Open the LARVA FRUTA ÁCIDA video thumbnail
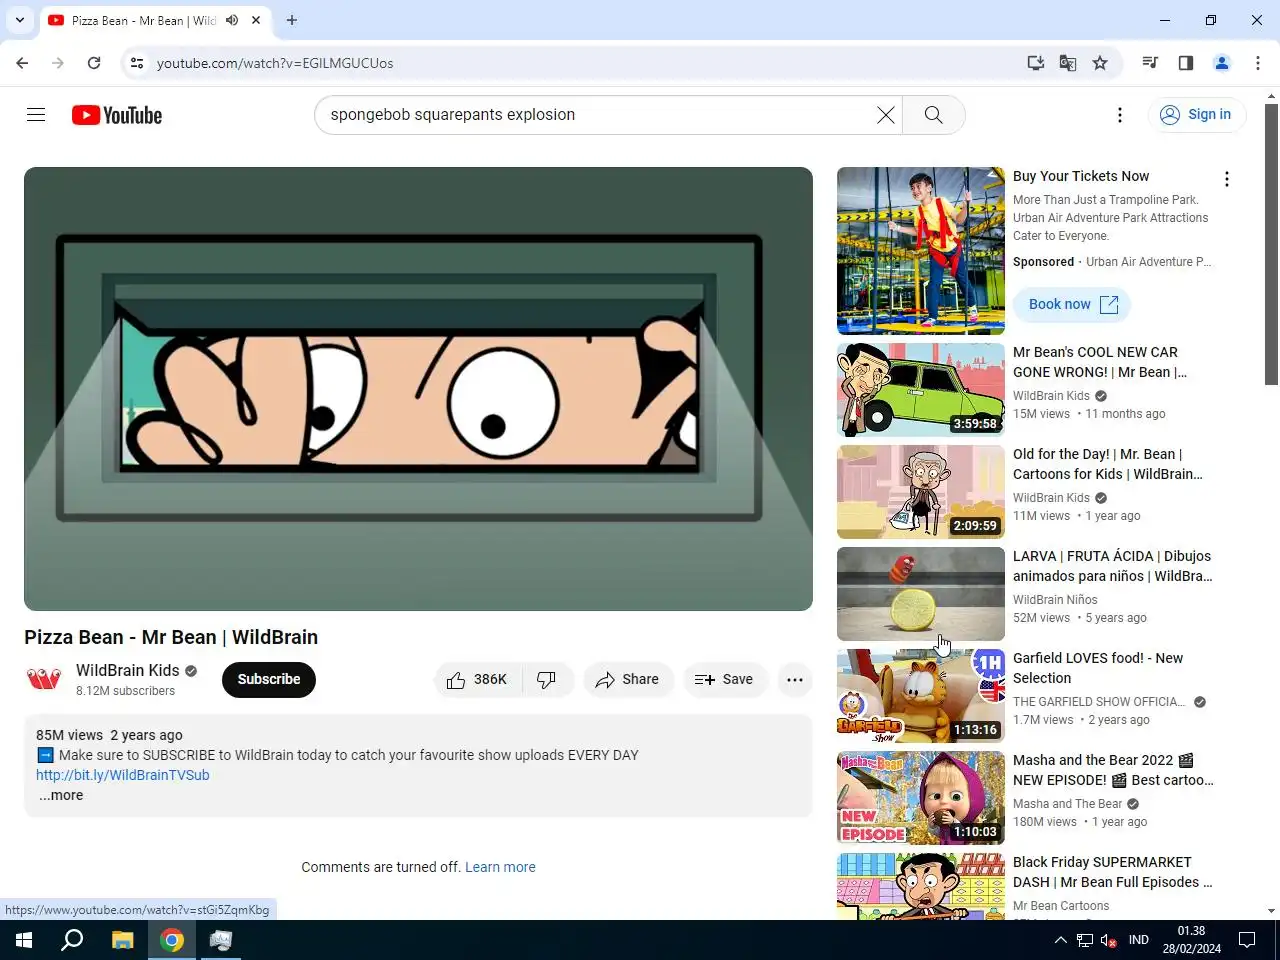 click(x=921, y=594)
